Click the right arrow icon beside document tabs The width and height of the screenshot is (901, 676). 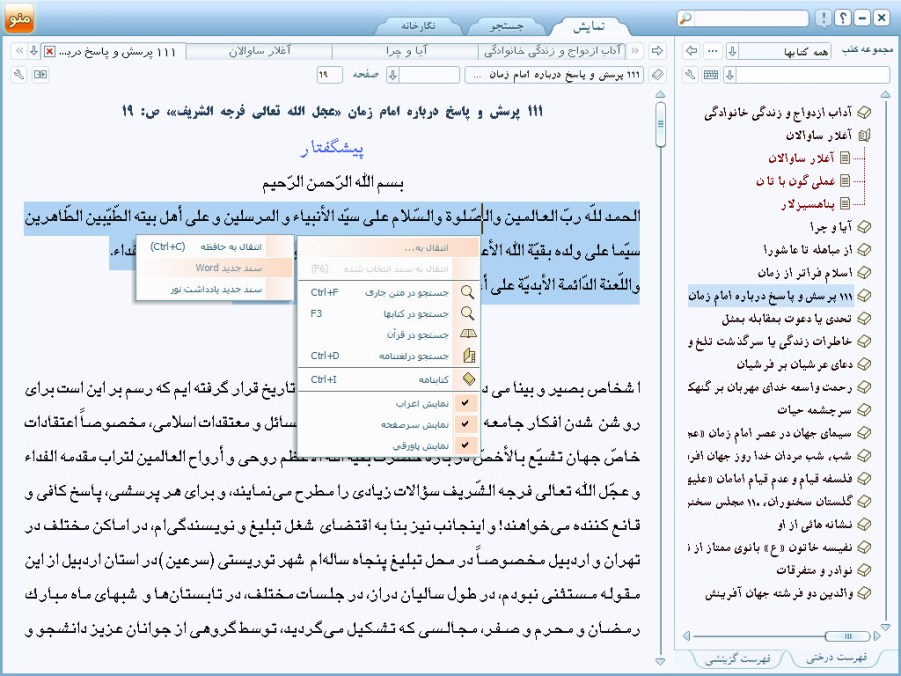(657, 51)
